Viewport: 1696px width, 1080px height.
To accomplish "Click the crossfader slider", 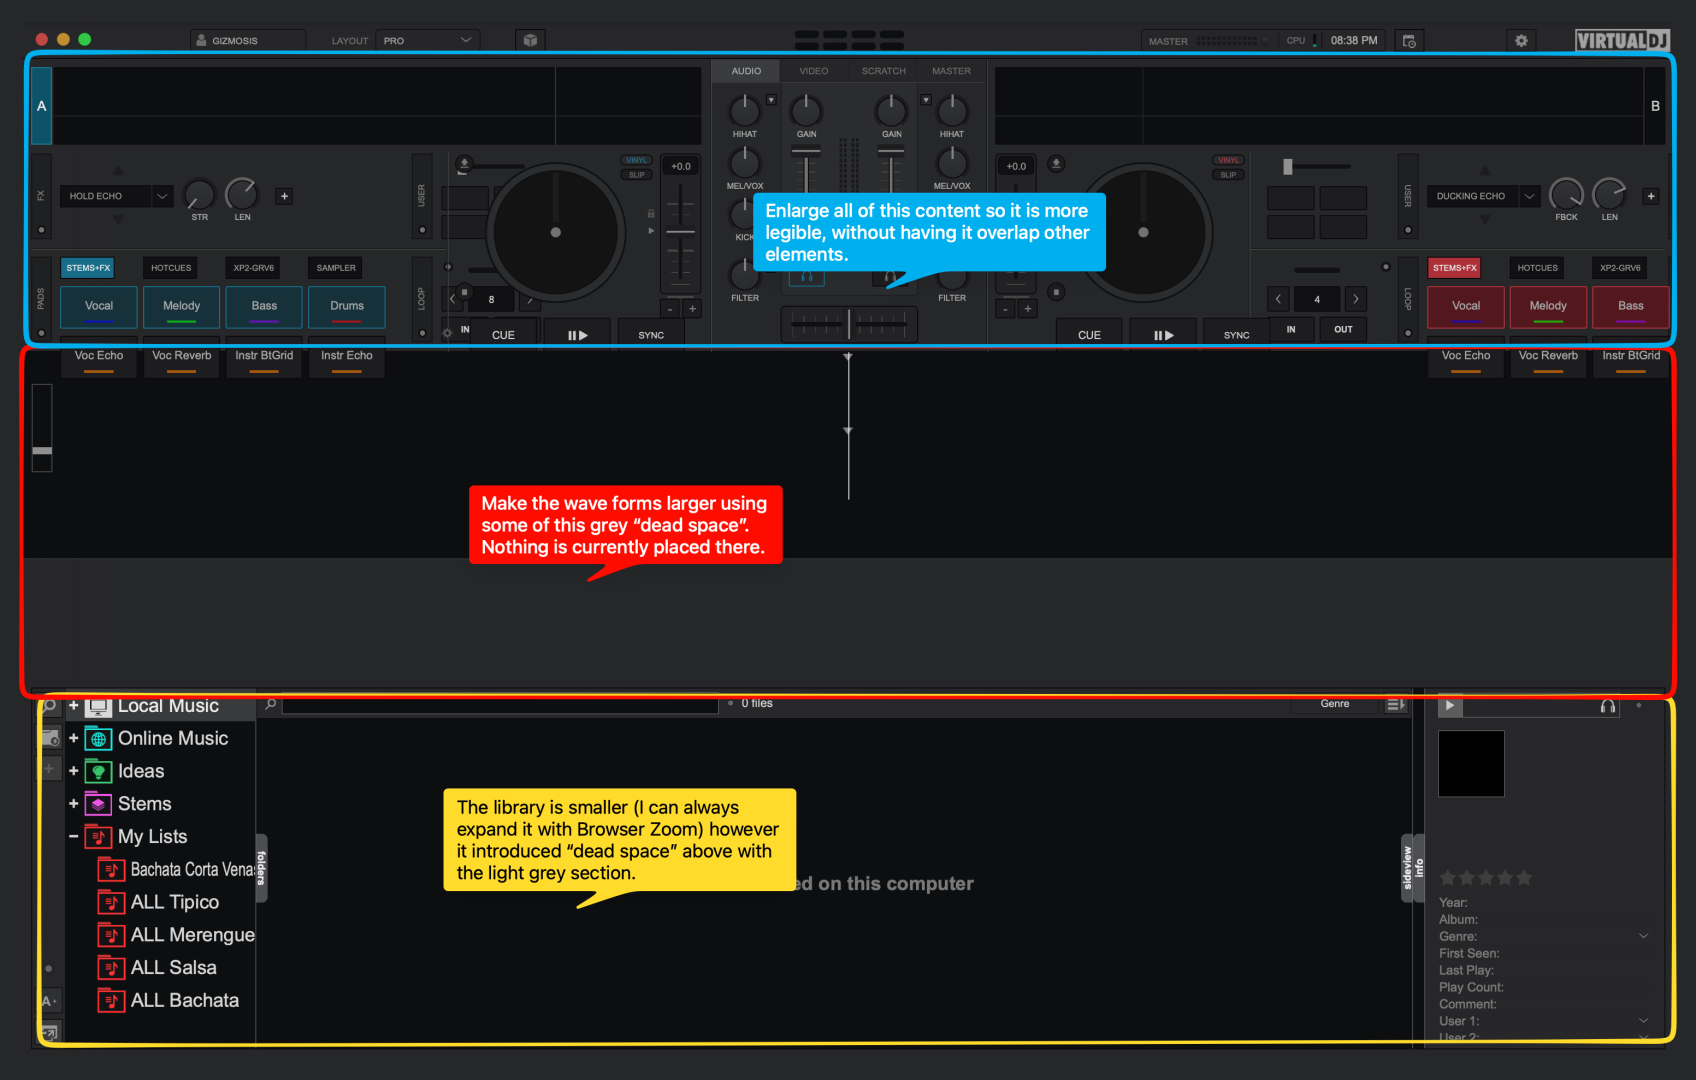I will tap(849, 324).
